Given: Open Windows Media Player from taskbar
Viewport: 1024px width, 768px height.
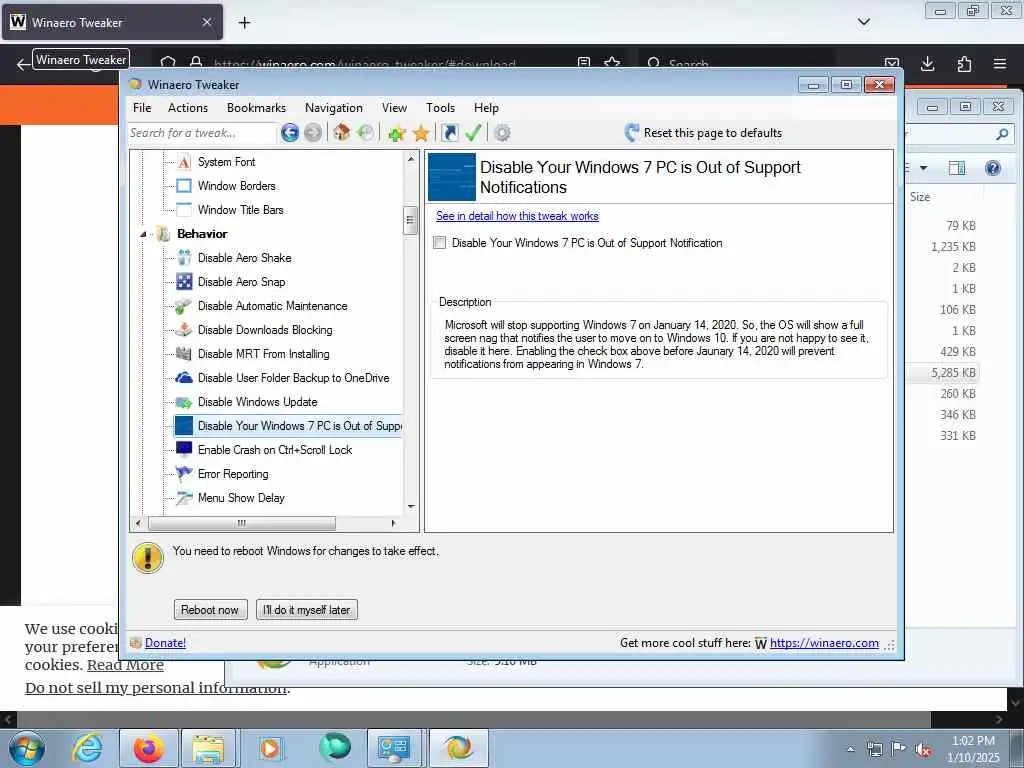Looking at the screenshot, I should click(x=270, y=748).
